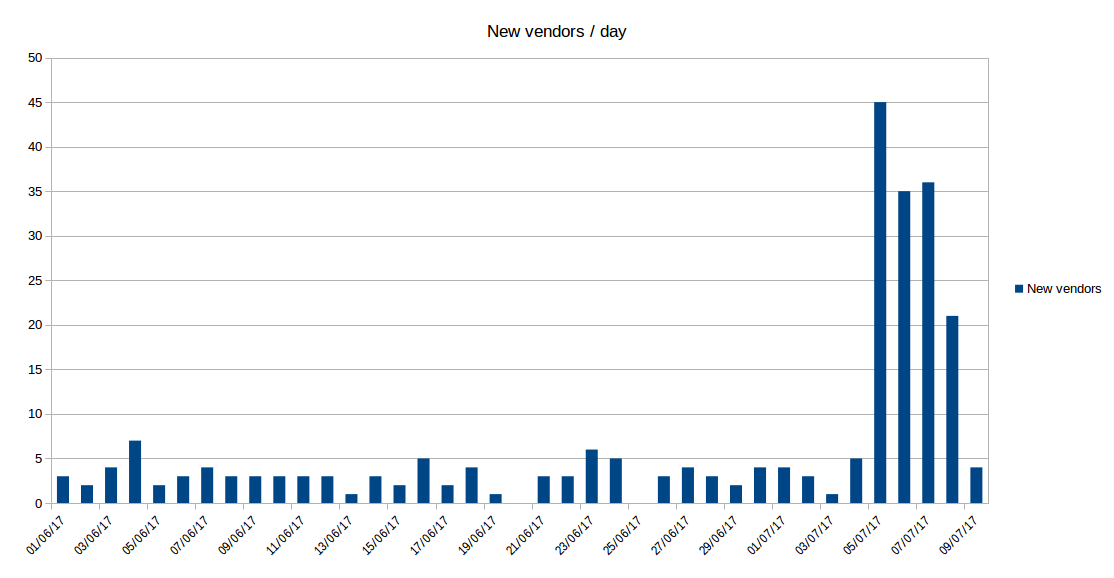Click the 'New vendors' legend label
This screenshot has height=578, width=1114.
1064,289
